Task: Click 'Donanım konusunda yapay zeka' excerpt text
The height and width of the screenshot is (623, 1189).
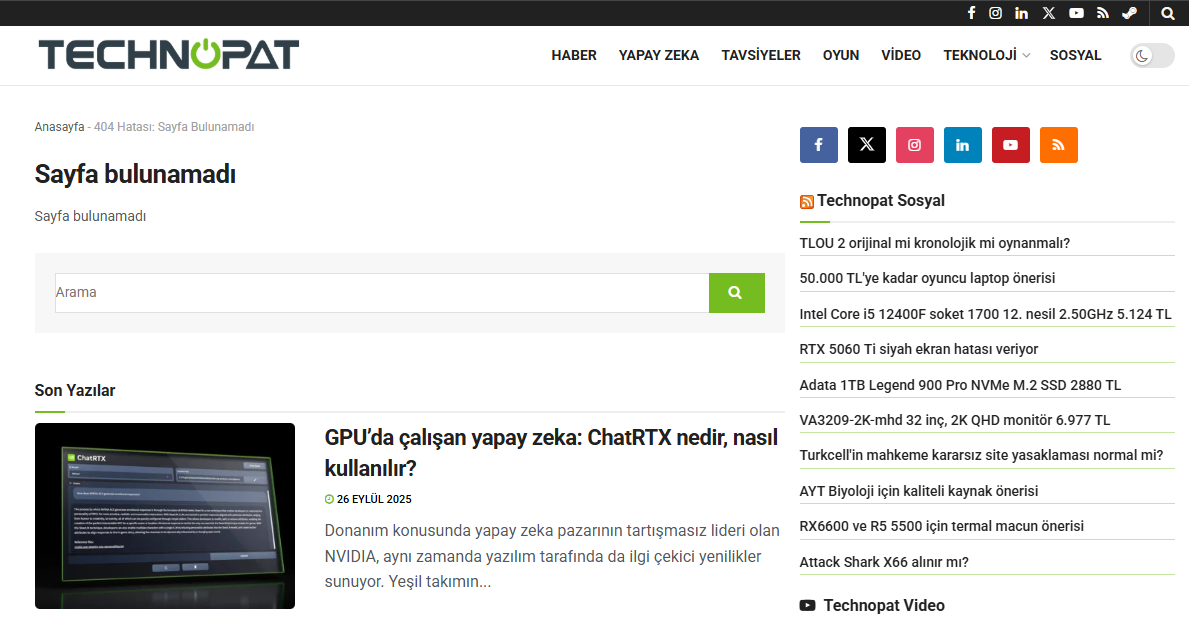Action: tap(552, 556)
